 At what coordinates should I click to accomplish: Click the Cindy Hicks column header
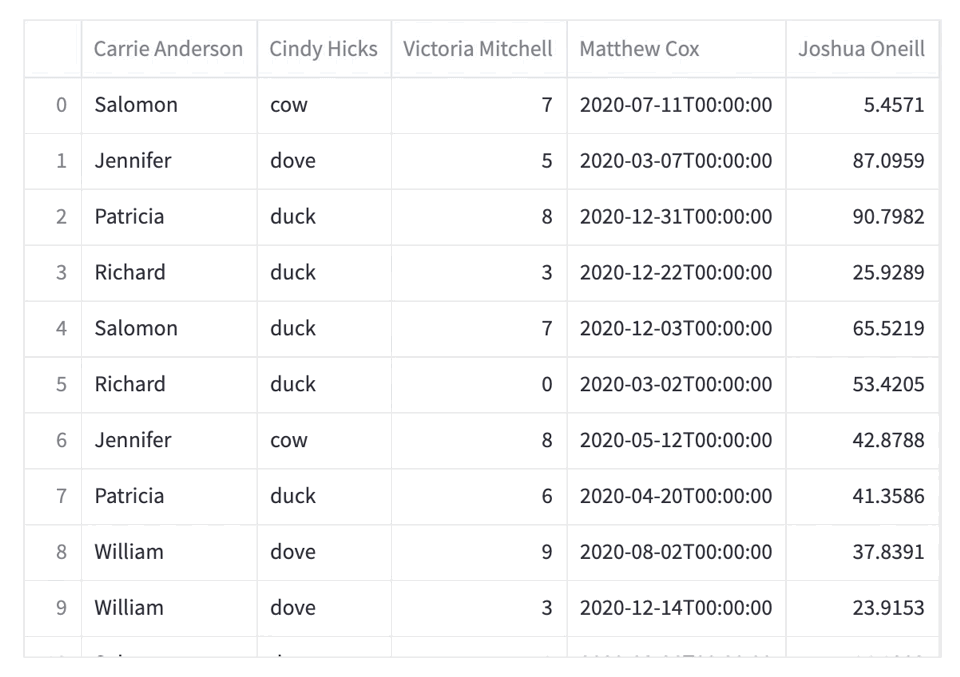(324, 49)
